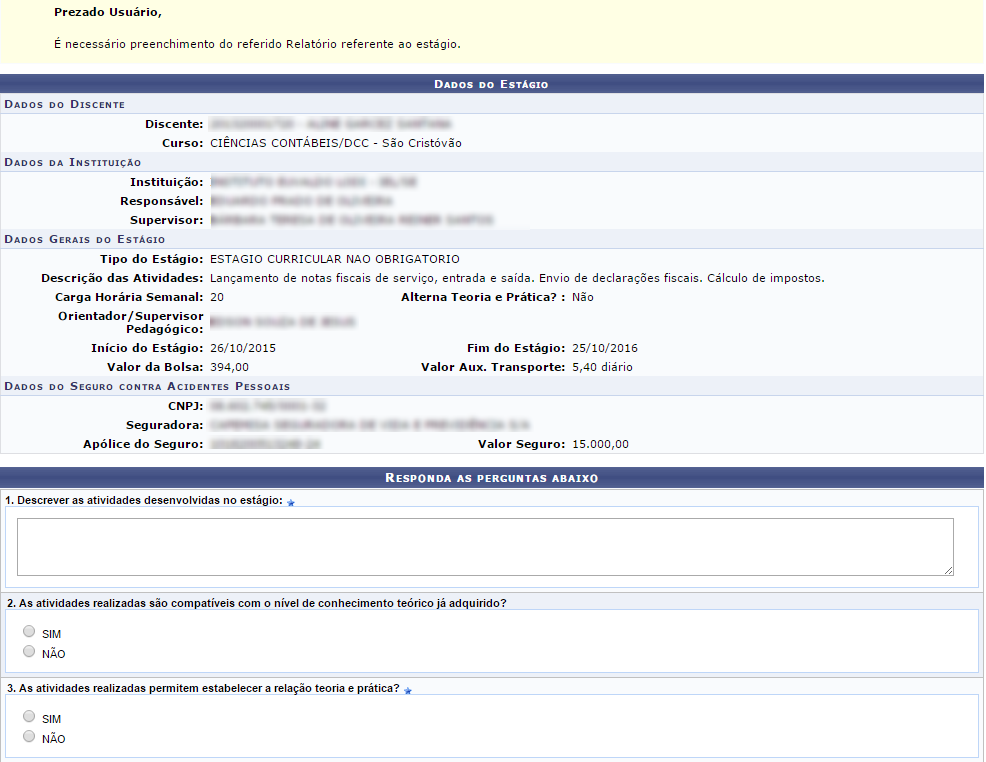Choose NÃO for question 3 teoria e prática

[x=29, y=736]
